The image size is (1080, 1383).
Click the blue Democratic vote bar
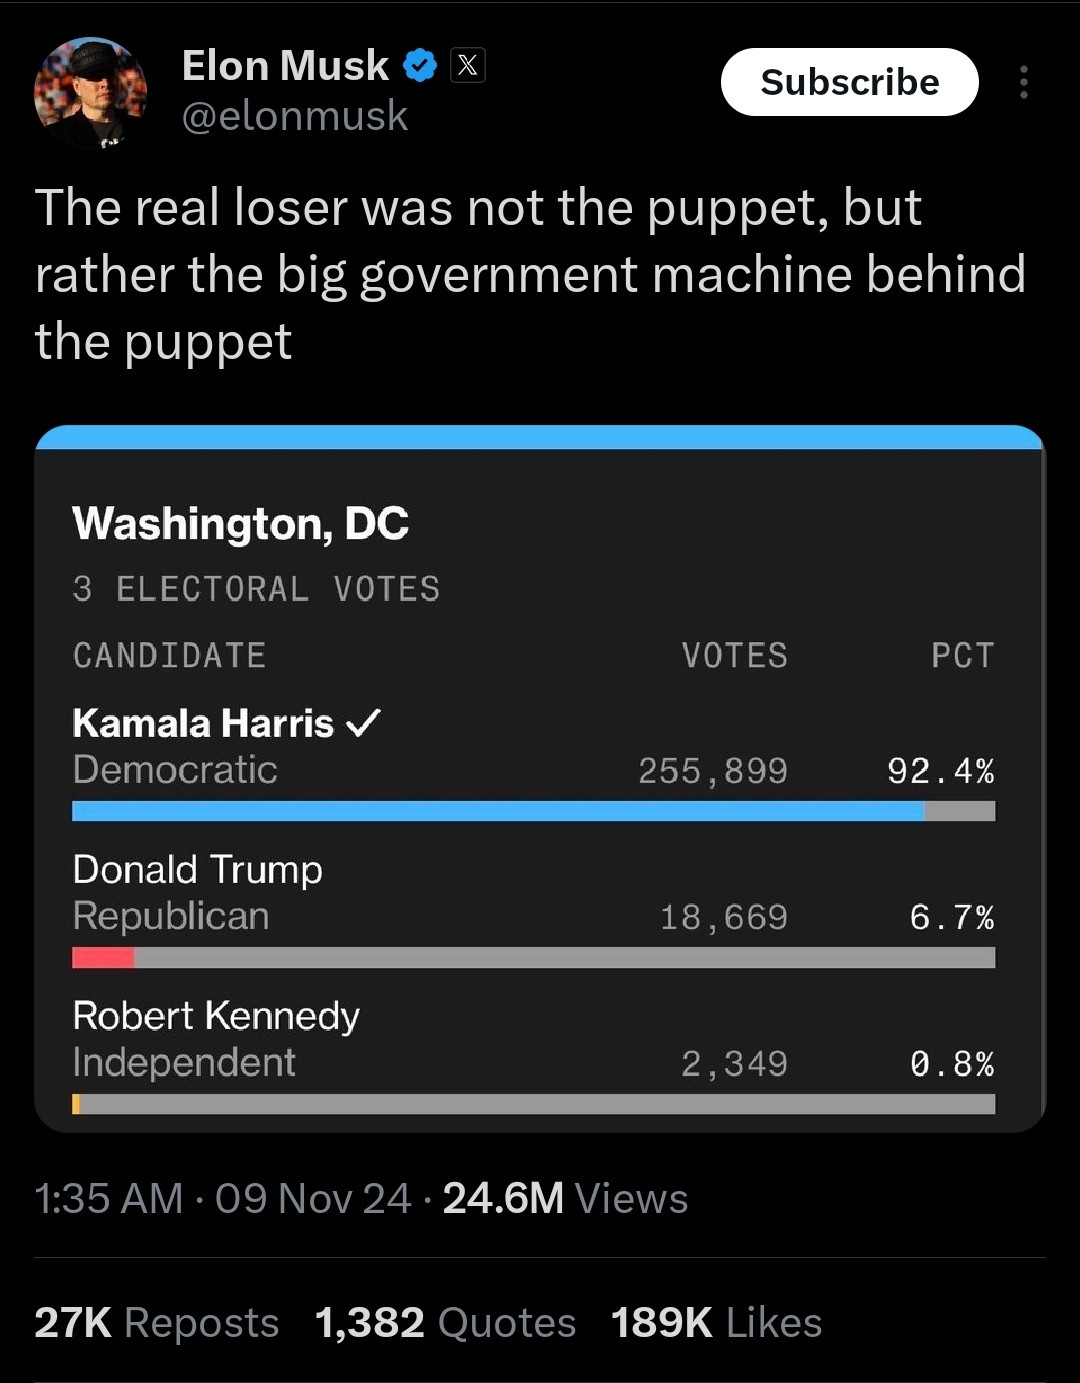498,811
